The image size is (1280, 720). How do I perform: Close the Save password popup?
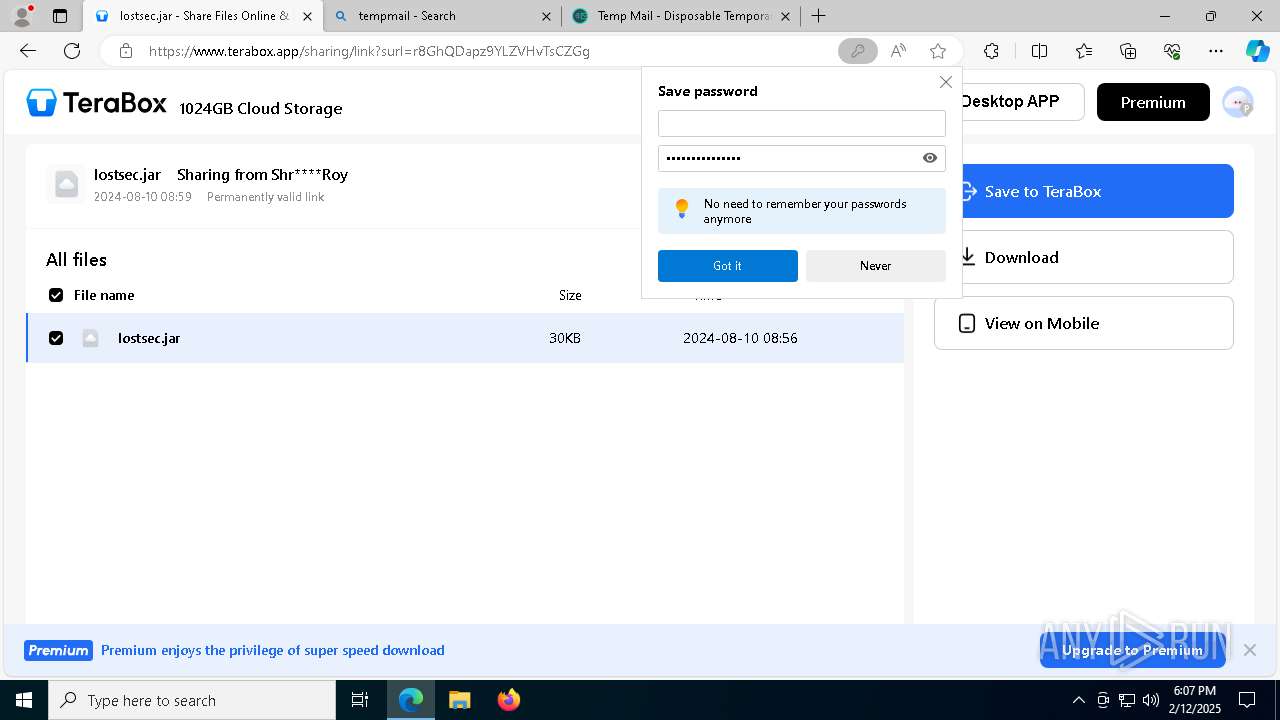[x=945, y=82]
